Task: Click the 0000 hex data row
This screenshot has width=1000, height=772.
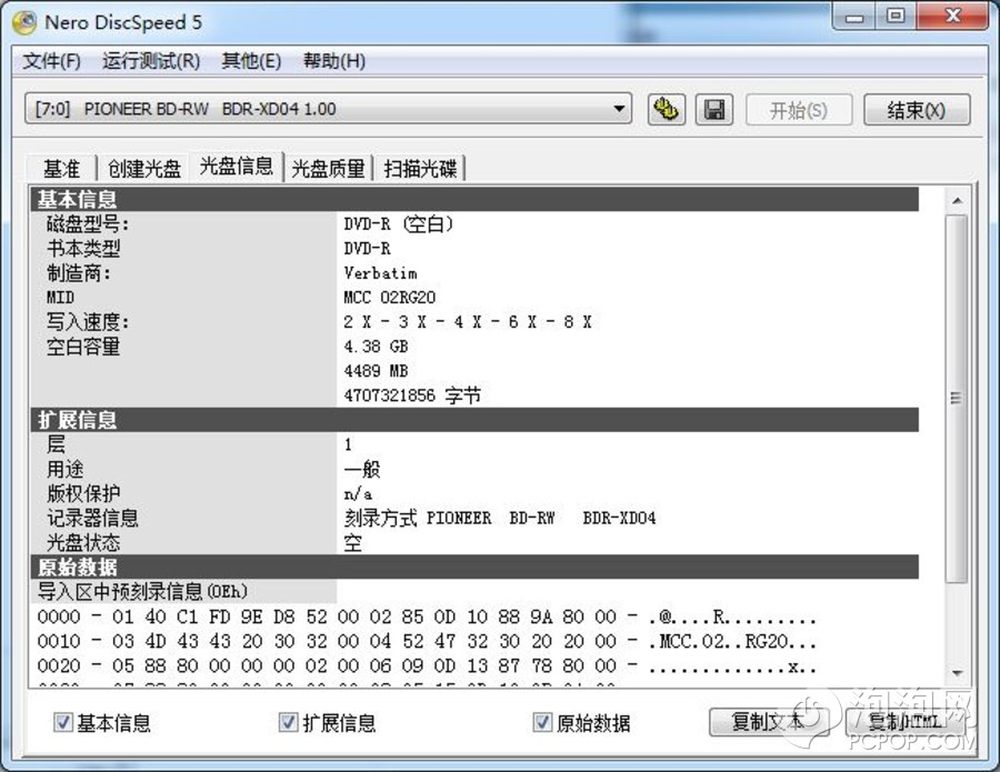Action: (427, 617)
